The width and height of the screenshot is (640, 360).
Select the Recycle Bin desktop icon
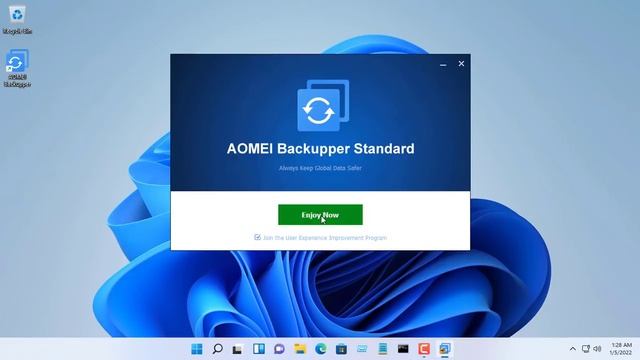coord(17,20)
